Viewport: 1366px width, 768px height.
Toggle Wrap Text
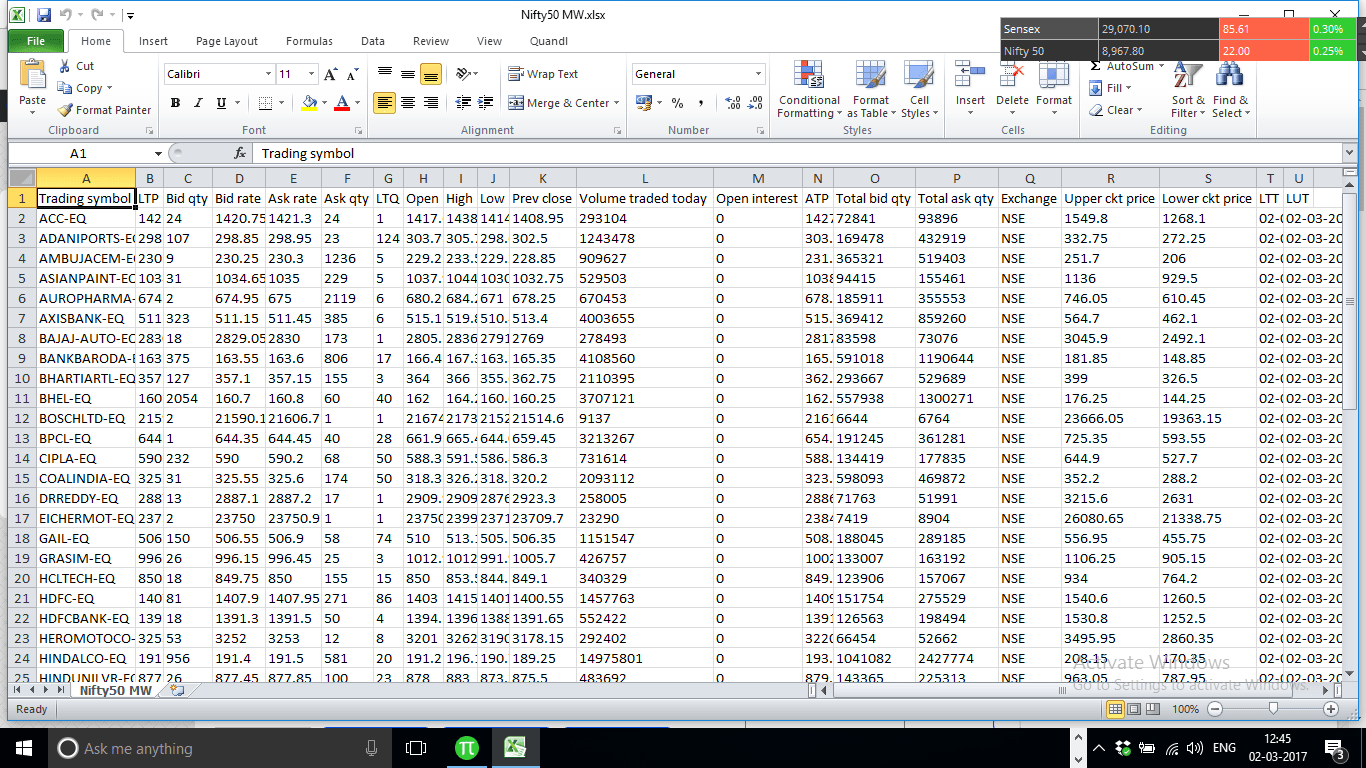[543, 74]
